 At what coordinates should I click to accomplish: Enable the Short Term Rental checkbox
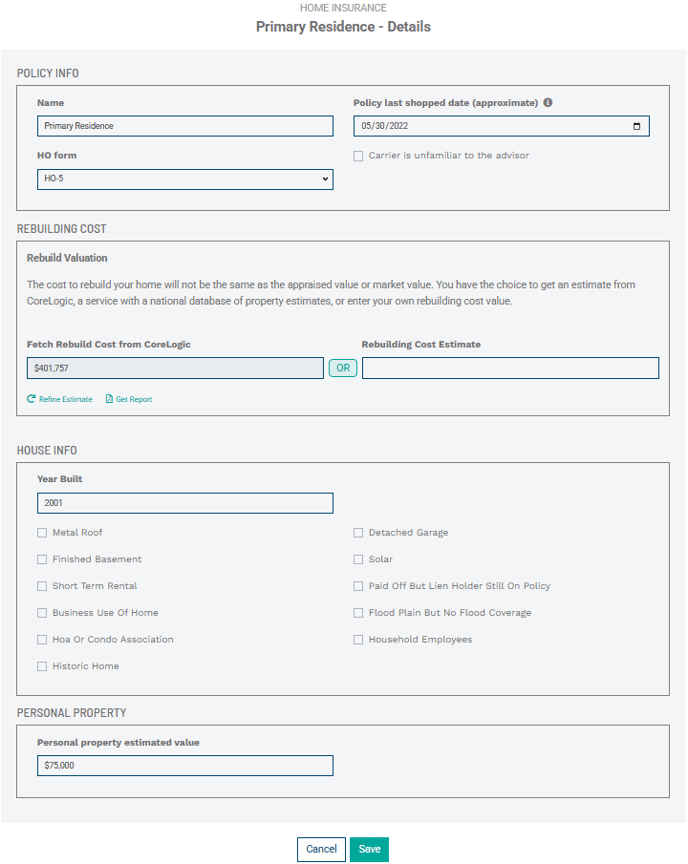[x=42, y=586]
